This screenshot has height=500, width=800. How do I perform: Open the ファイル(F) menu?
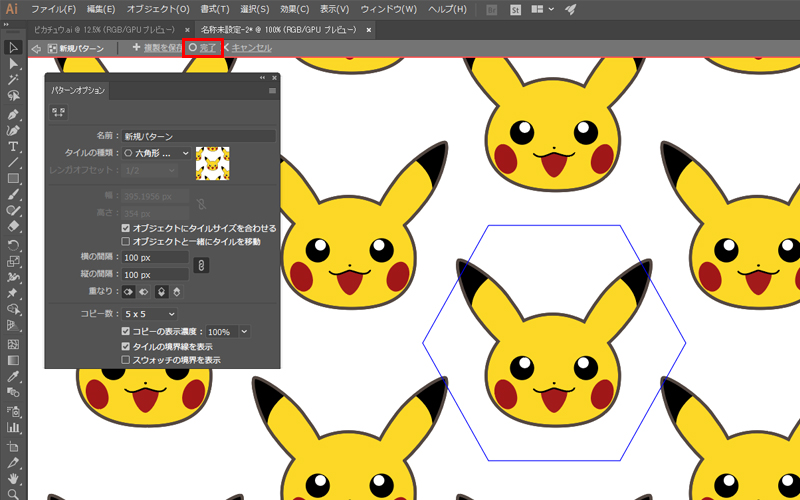(x=54, y=9)
